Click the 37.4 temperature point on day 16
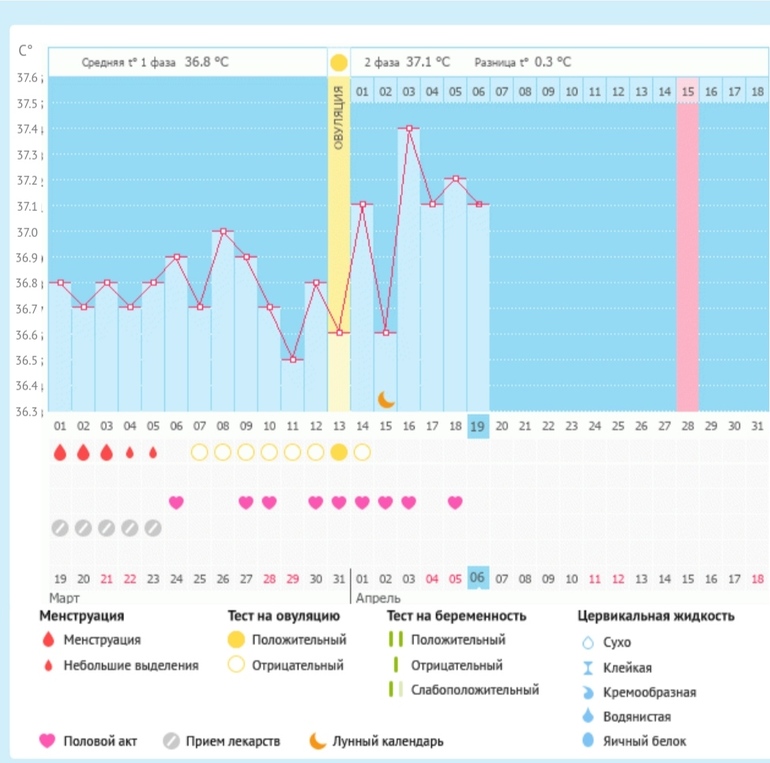 (x=409, y=128)
